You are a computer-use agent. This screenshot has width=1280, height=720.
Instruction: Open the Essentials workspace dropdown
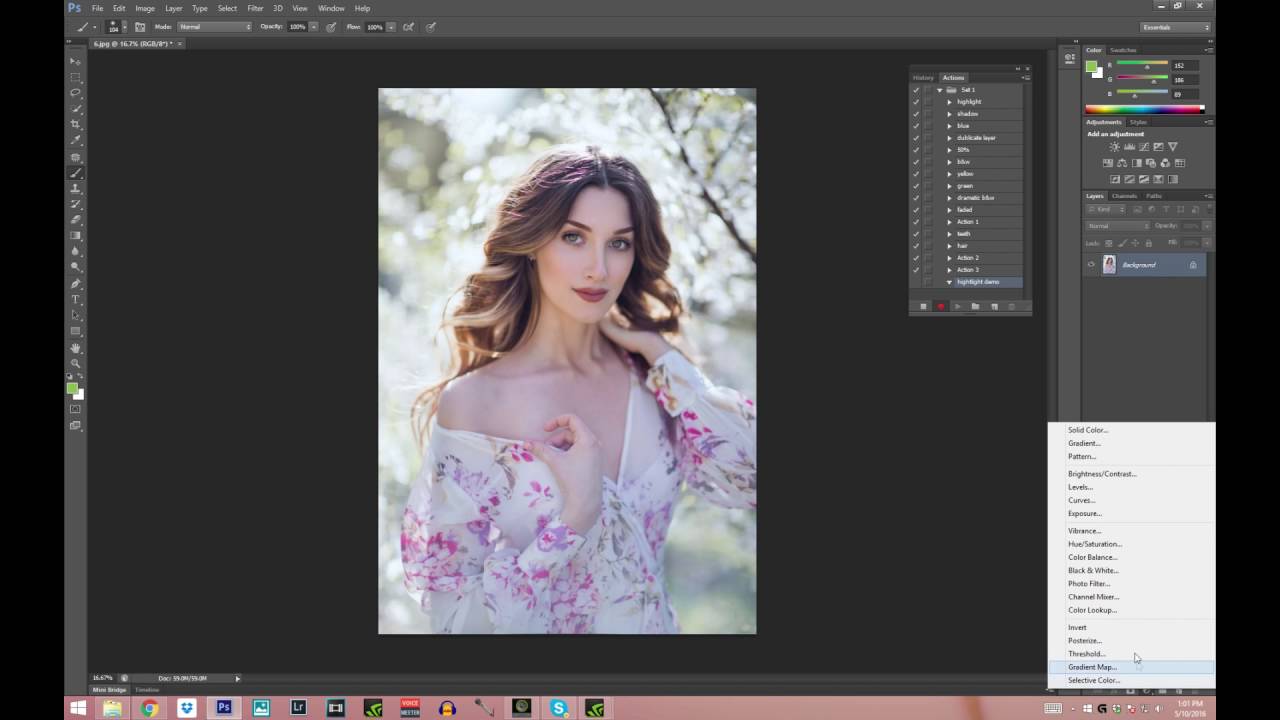coord(1175,27)
